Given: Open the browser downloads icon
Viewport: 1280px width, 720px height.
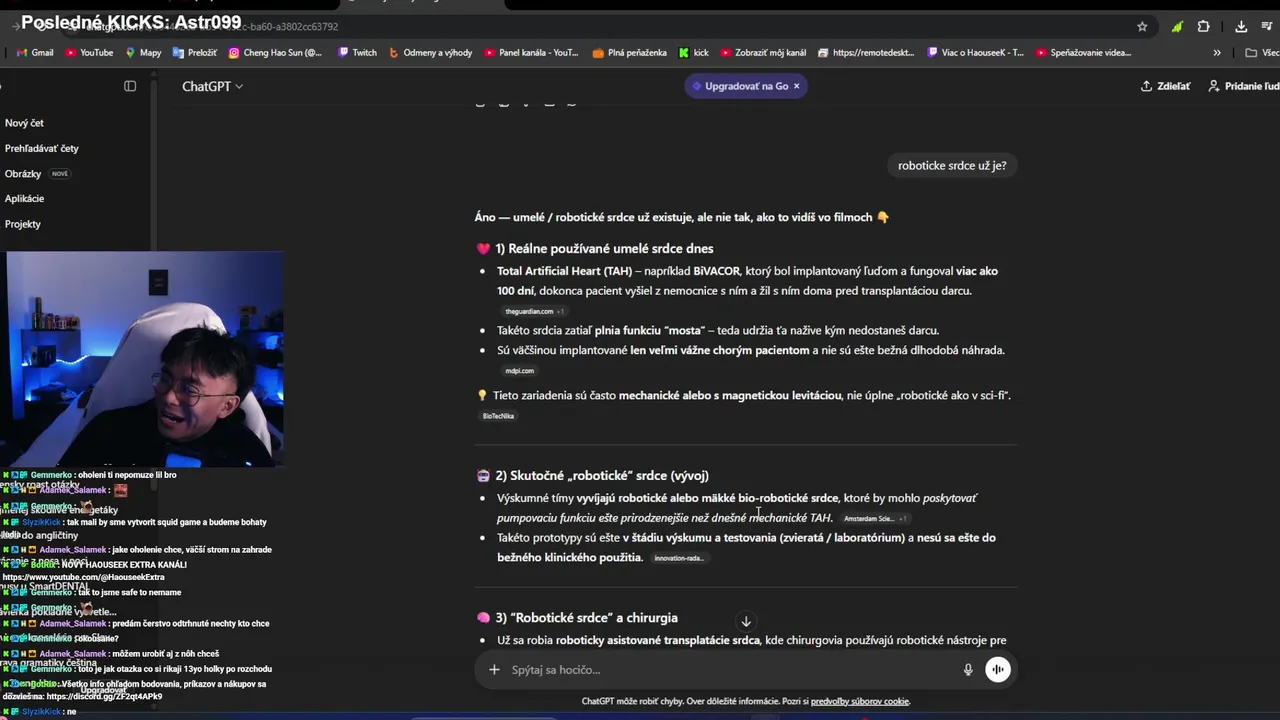Looking at the screenshot, I should [1241, 27].
